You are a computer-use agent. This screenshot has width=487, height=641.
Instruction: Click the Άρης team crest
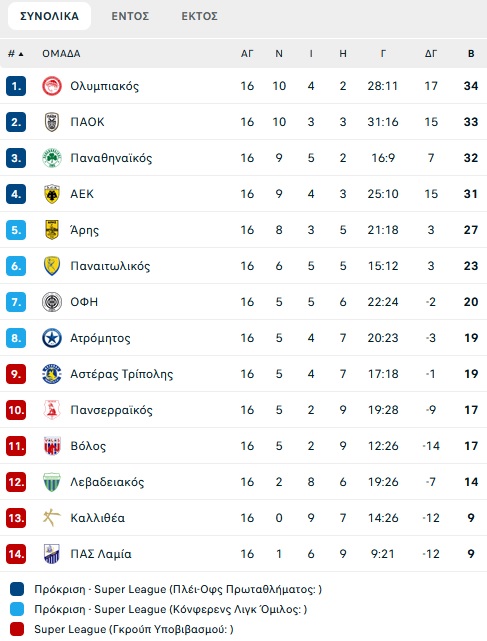[x=52, y=230]
